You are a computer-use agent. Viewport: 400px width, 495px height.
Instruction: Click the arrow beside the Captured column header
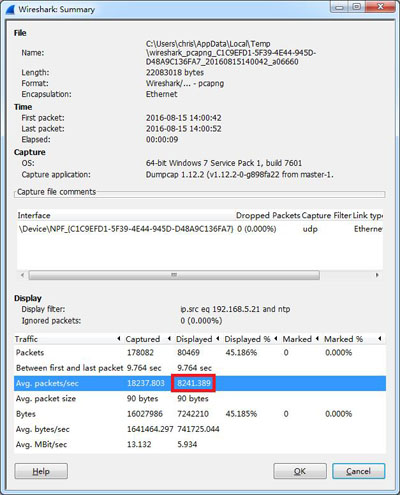coord(119,339)
